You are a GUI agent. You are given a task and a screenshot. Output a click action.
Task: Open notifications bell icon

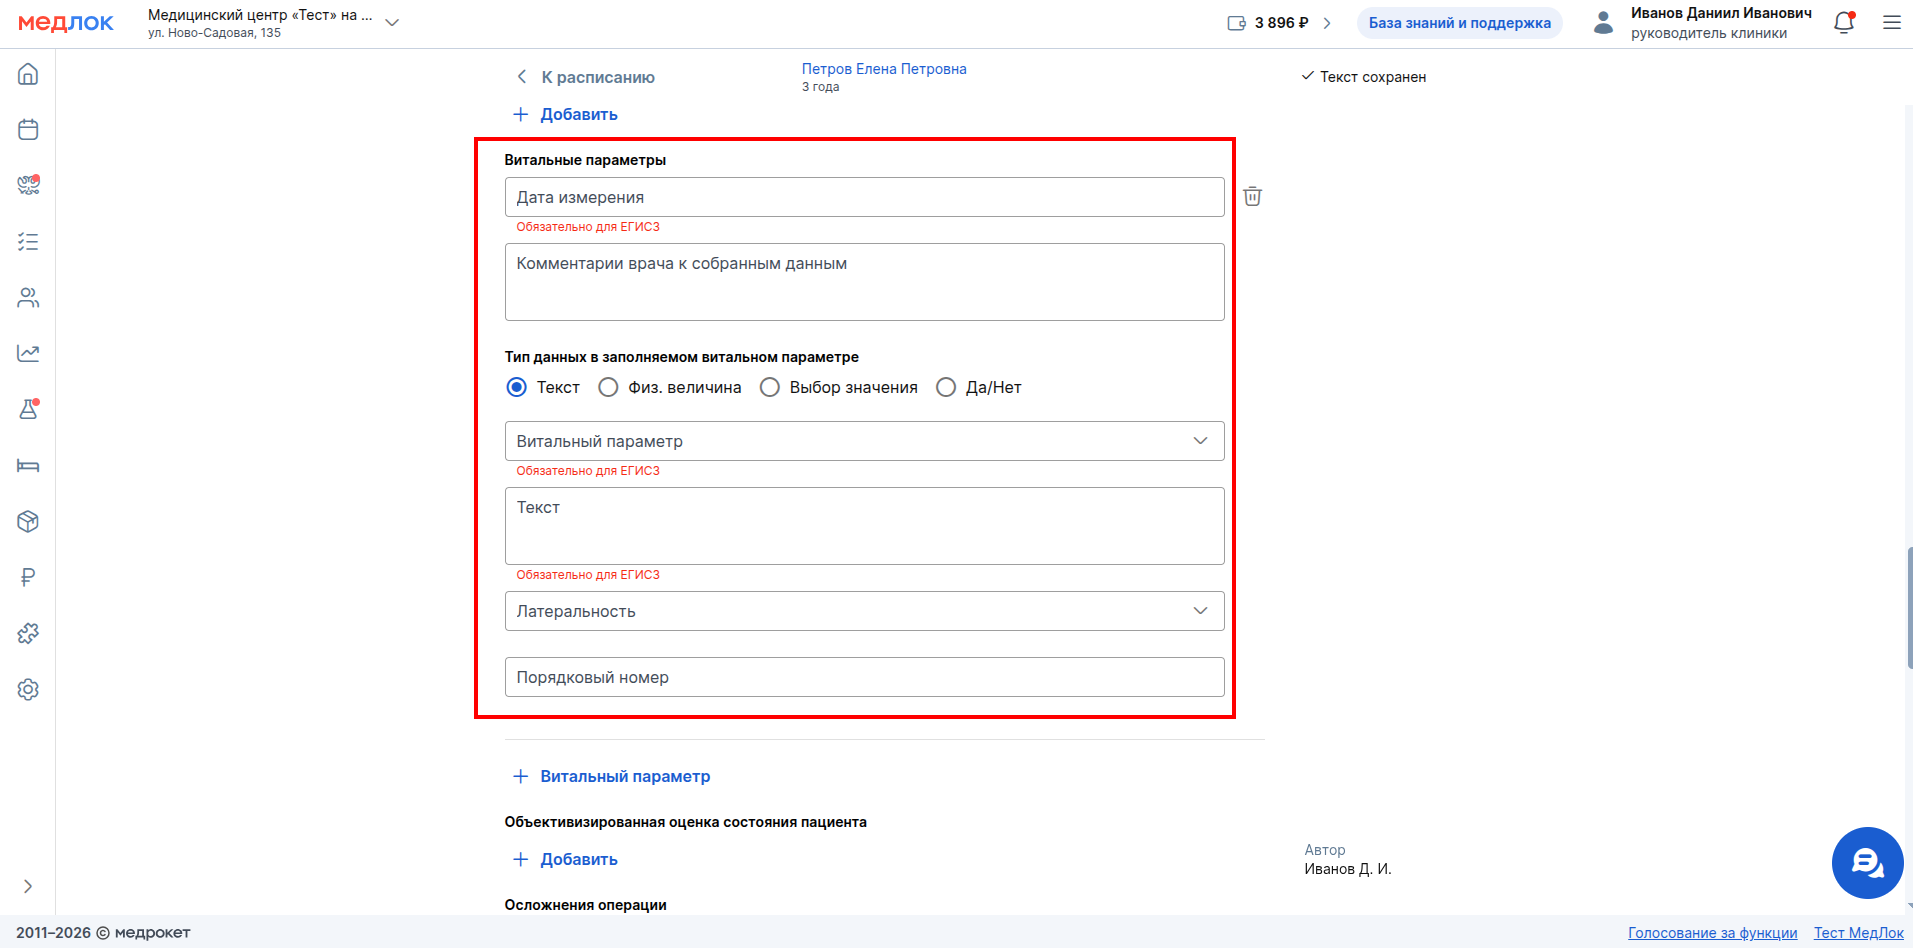pos(1844,23)
